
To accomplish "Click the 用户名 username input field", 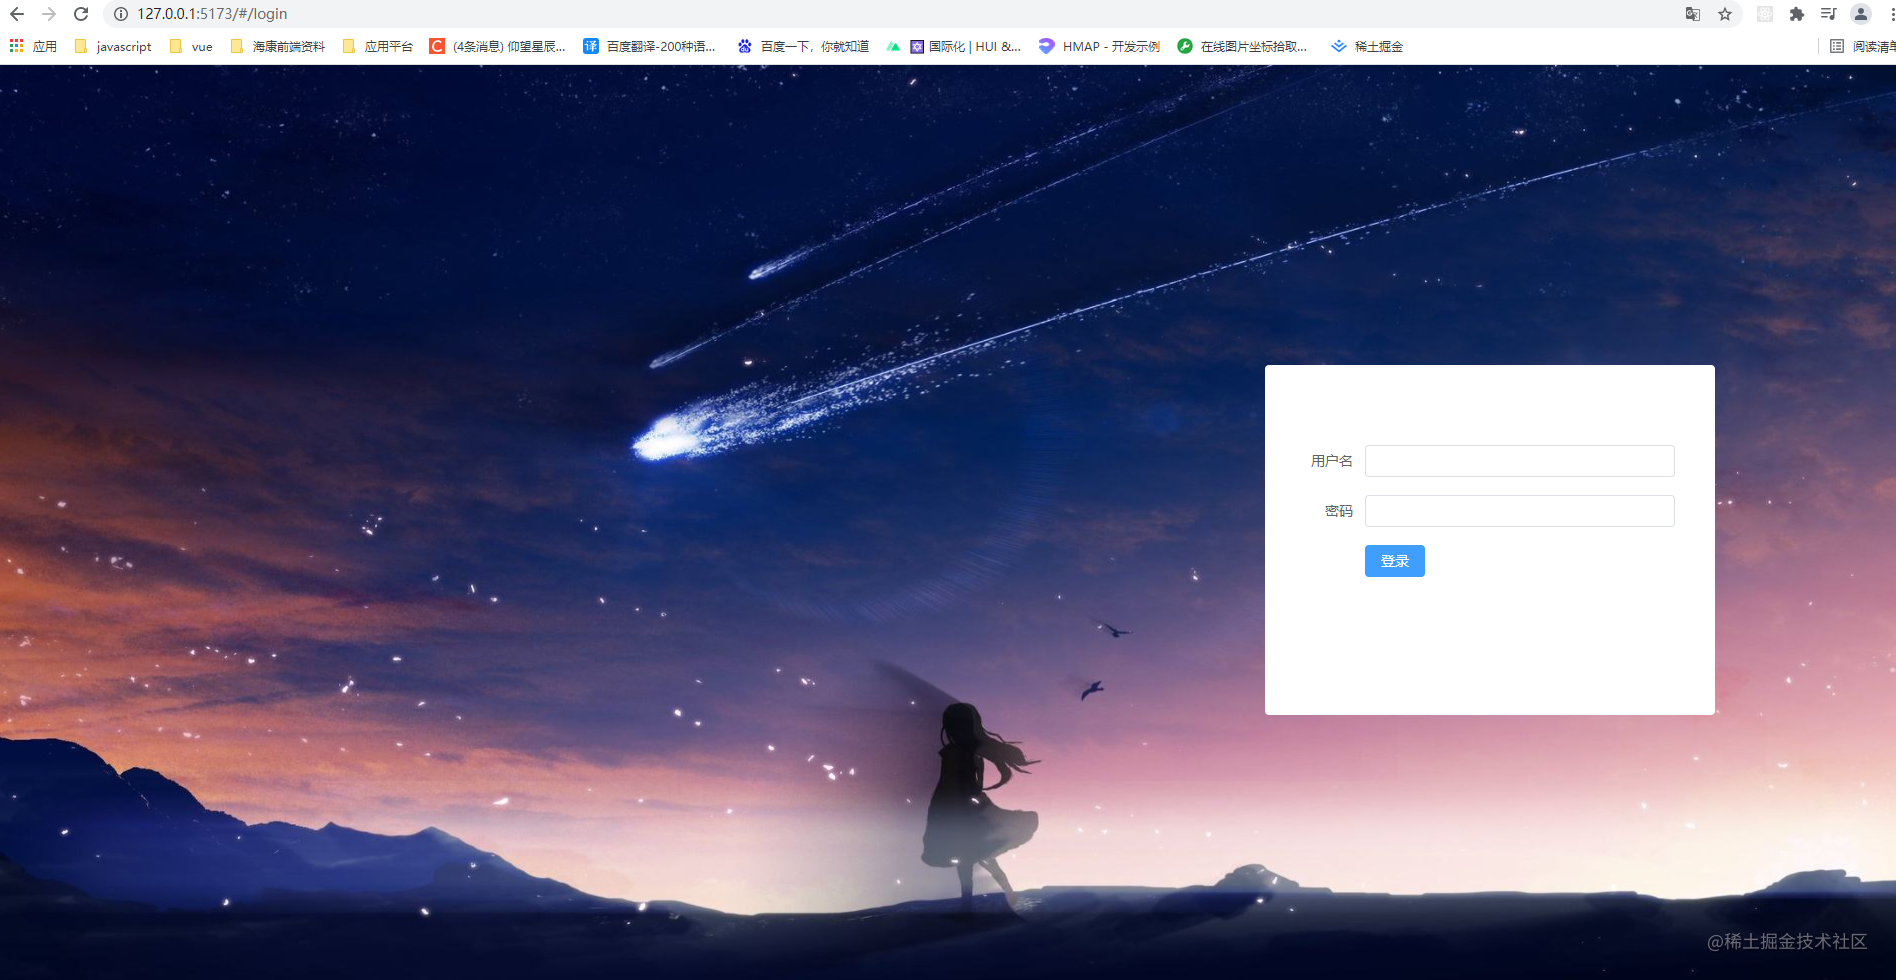I will coord(1519,460).
